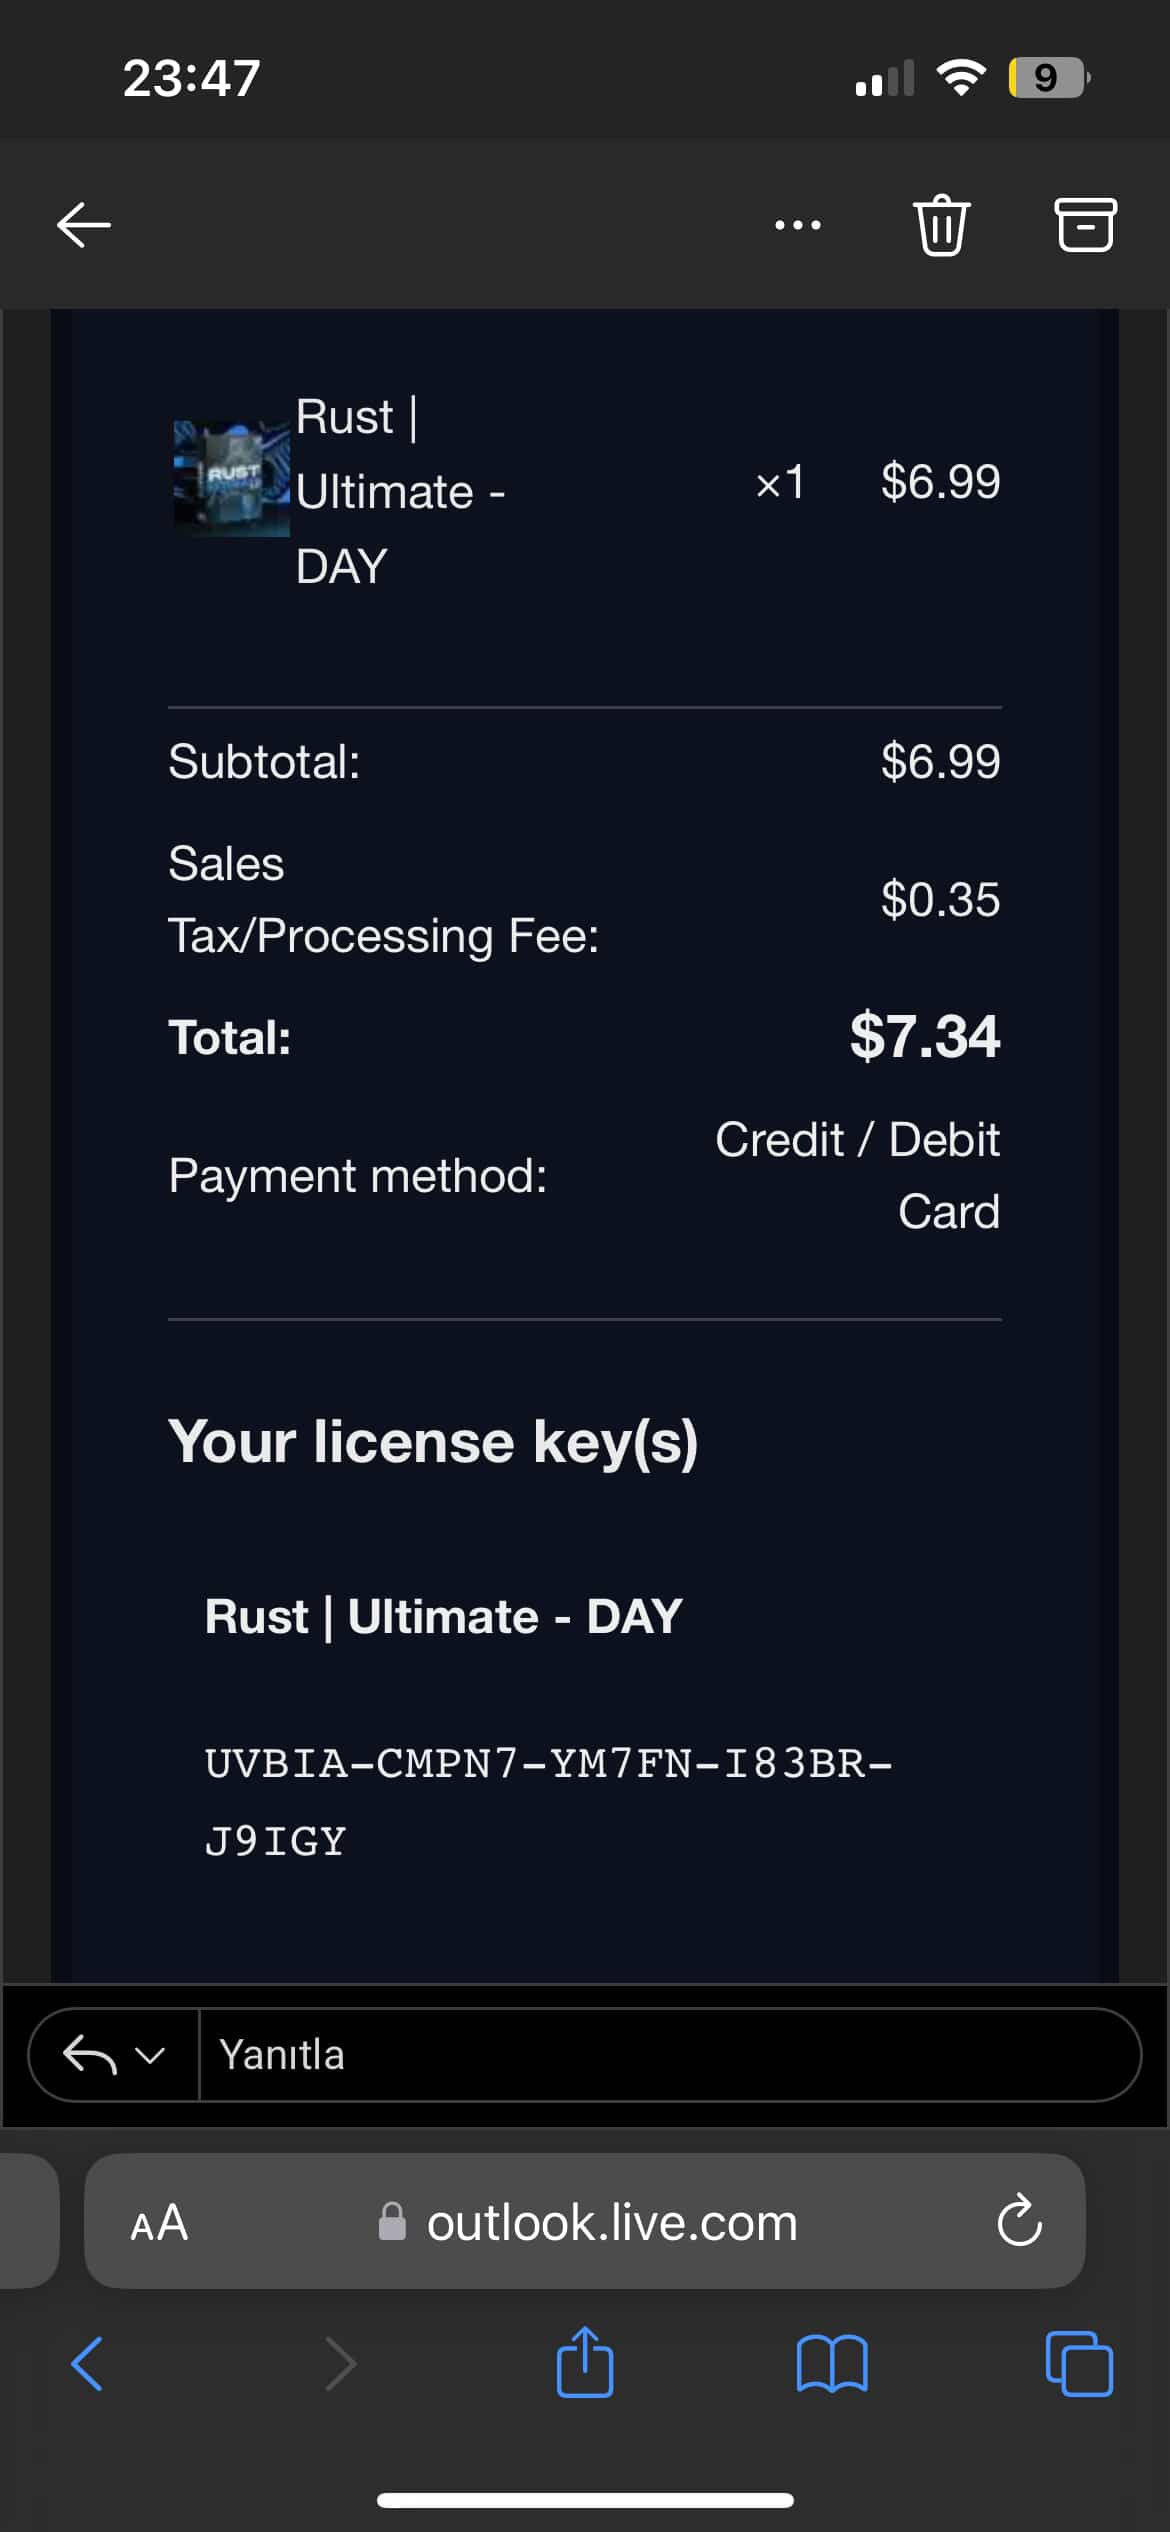Reload the page with refresh icon
Viewport: 1170px width, 2532px height.
1019,2221
